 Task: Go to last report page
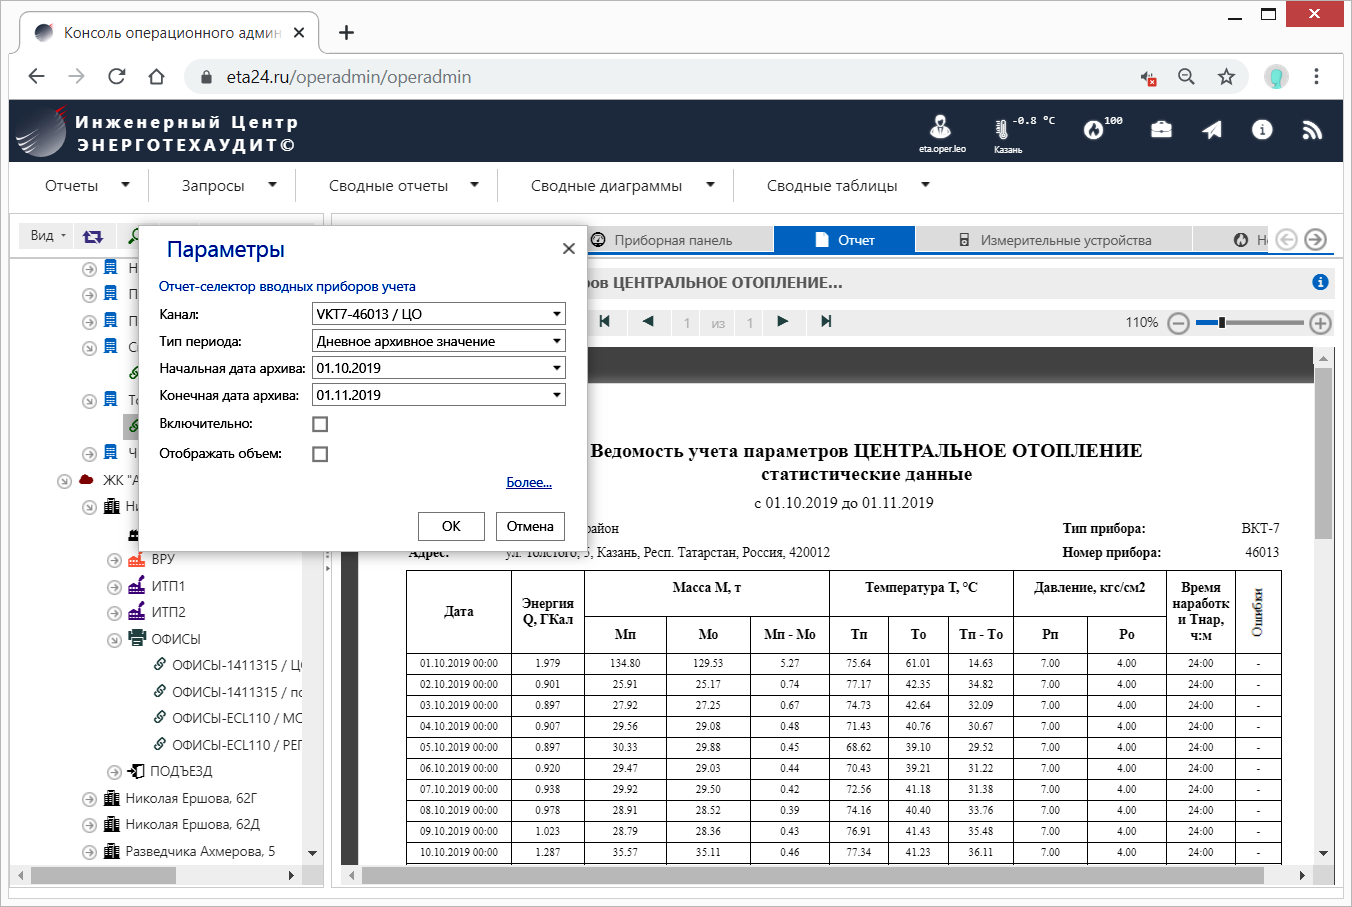point(826,322)
